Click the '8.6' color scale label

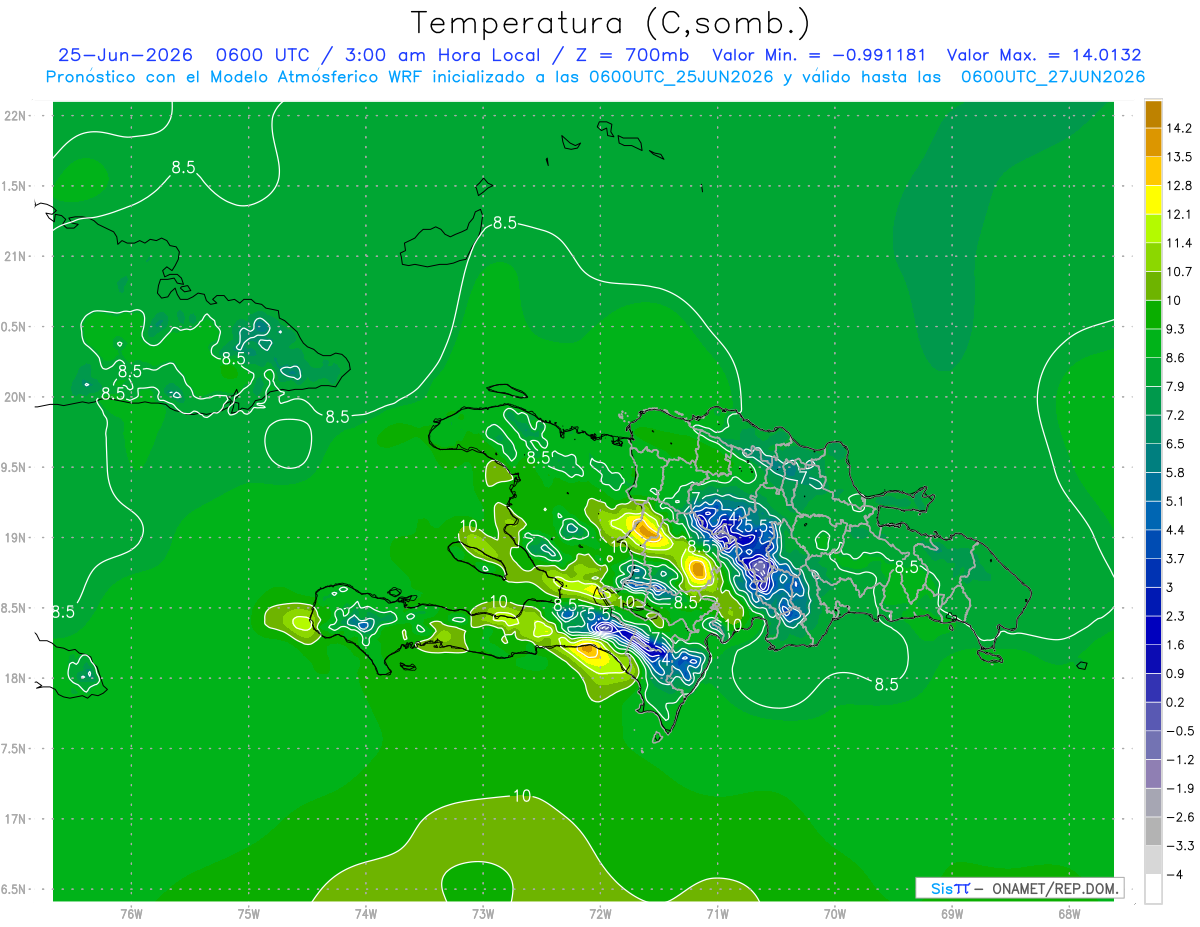(1174, 358)
